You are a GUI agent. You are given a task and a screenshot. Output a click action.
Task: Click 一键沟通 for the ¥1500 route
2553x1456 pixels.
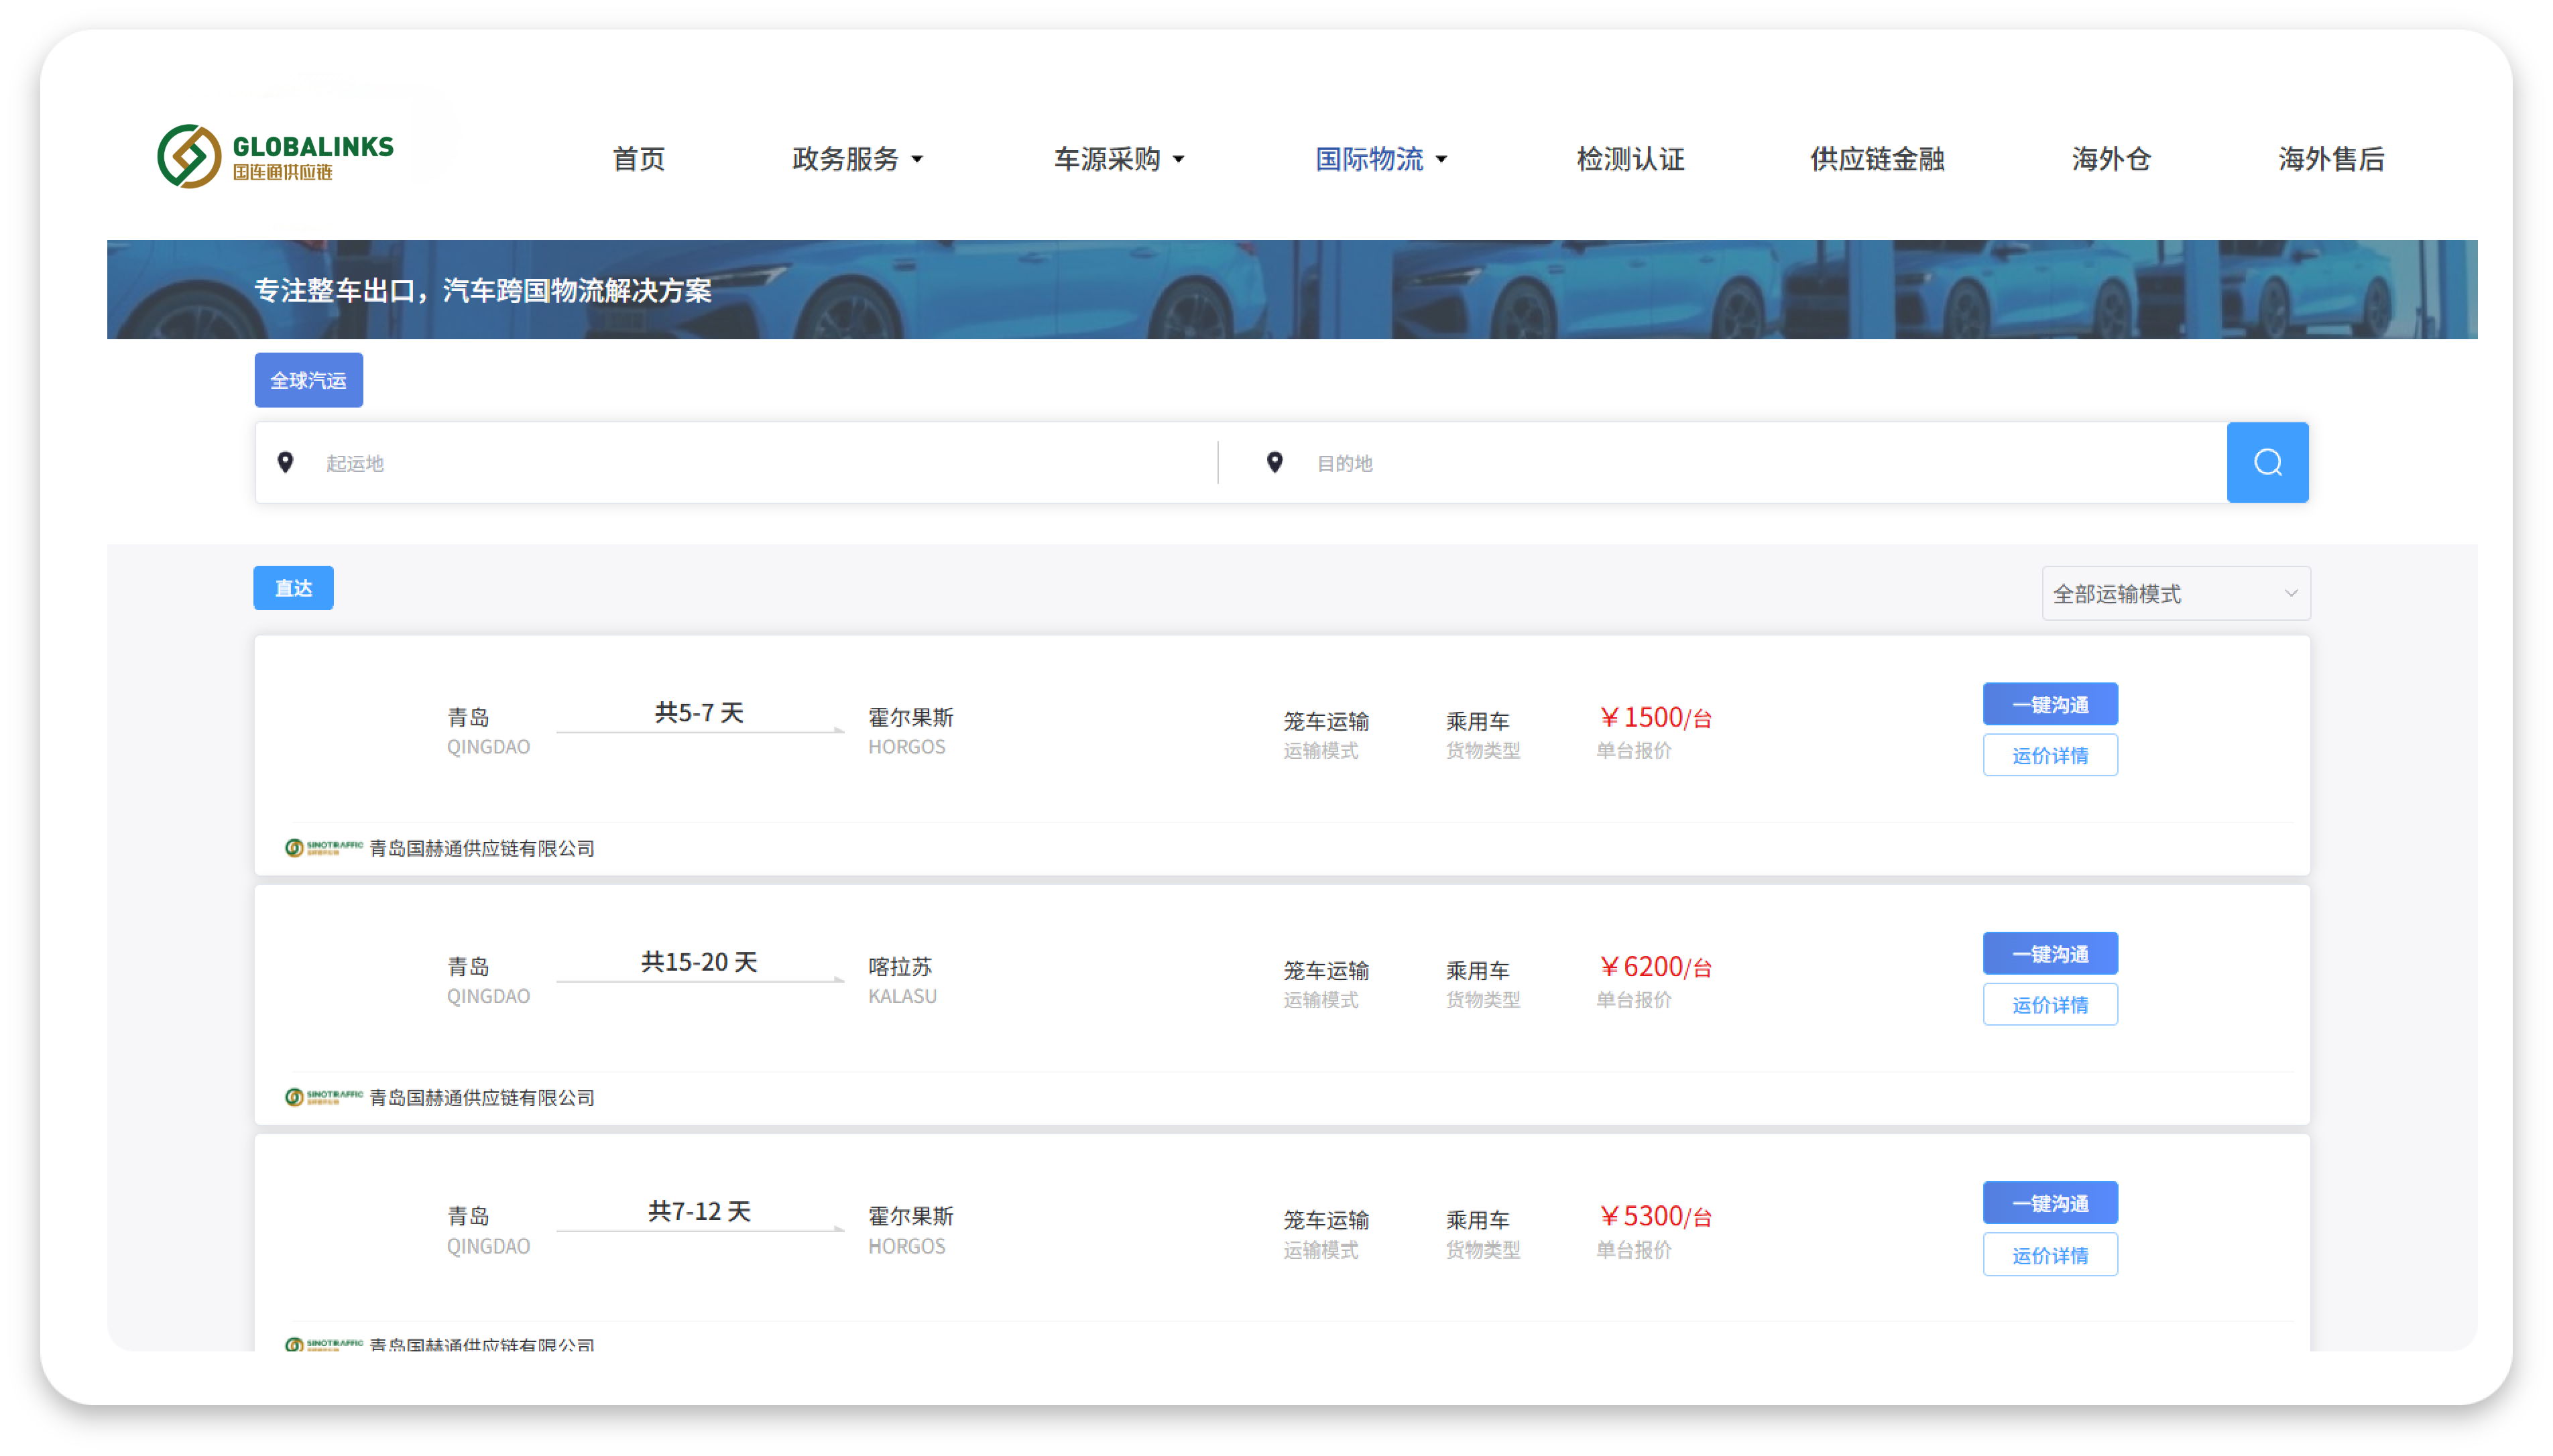[x=2050, y=704]
